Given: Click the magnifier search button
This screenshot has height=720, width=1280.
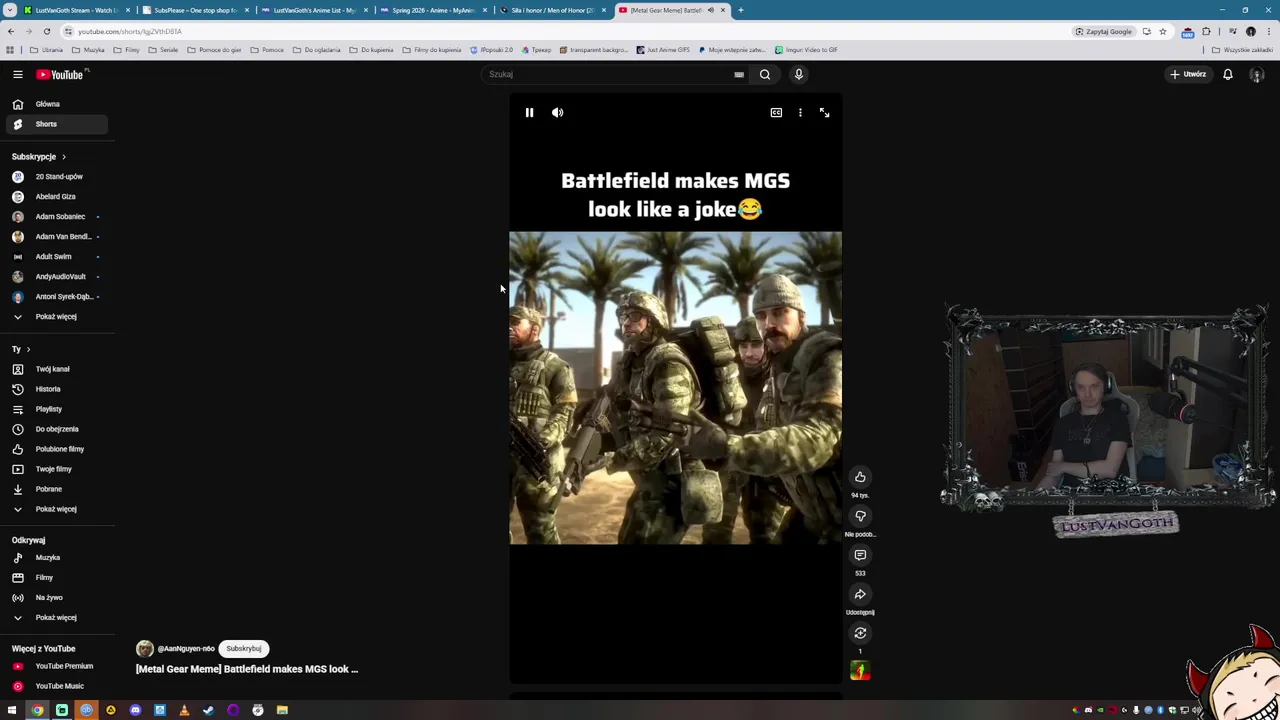Looking at the screenshot, I should tap(765, 74).
